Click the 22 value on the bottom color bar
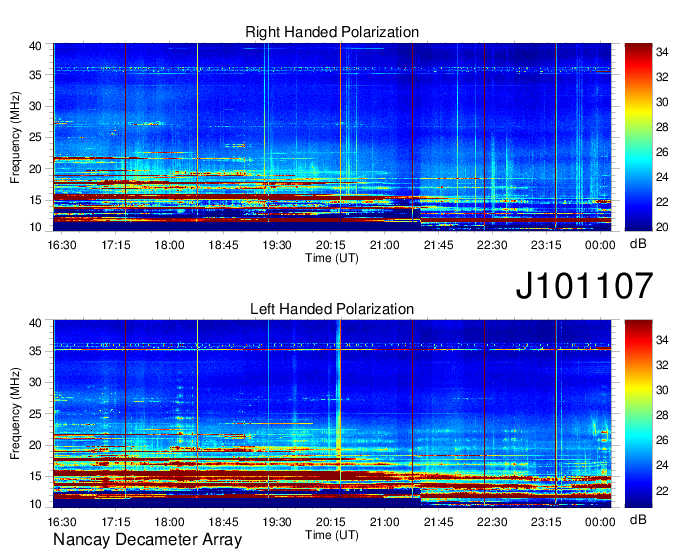 click(x=662, y=491)
